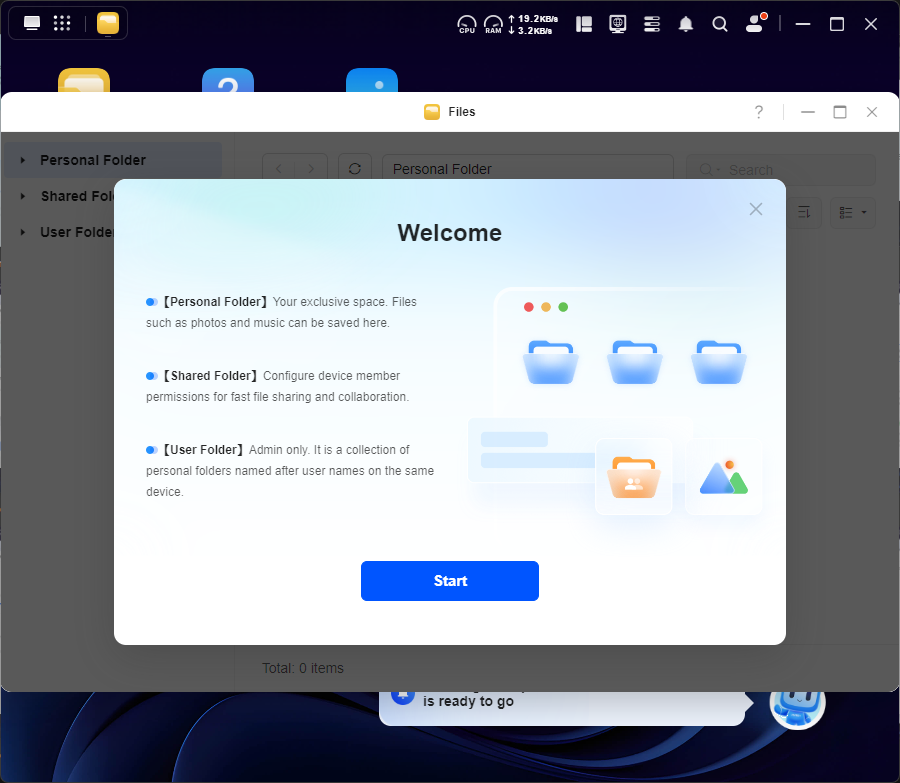Show desktop via the monitor icon
This screenshot has width=900, height=783.
pos(32,23)
